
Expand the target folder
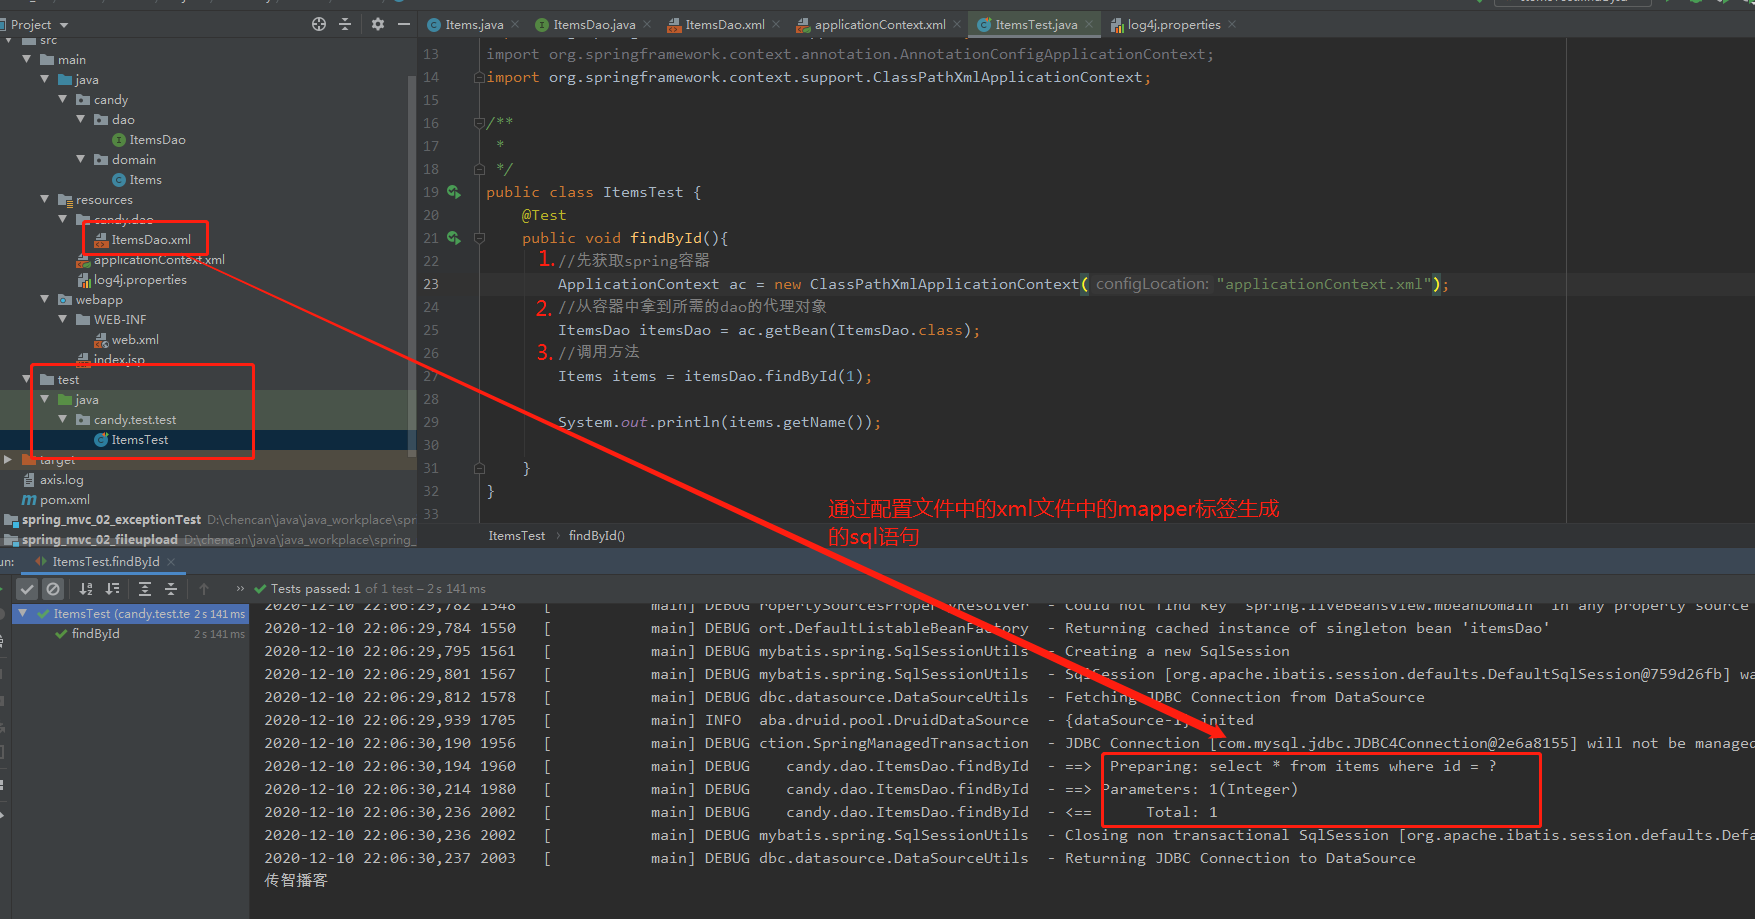[8, 460]
